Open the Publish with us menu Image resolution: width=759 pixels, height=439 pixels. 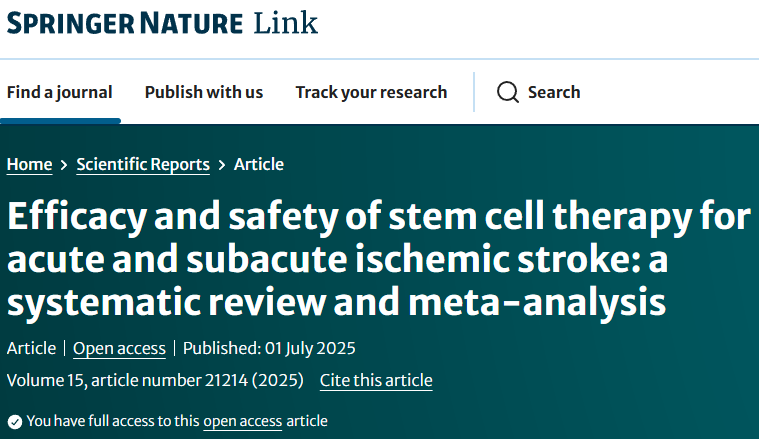[x=204, y=92]
